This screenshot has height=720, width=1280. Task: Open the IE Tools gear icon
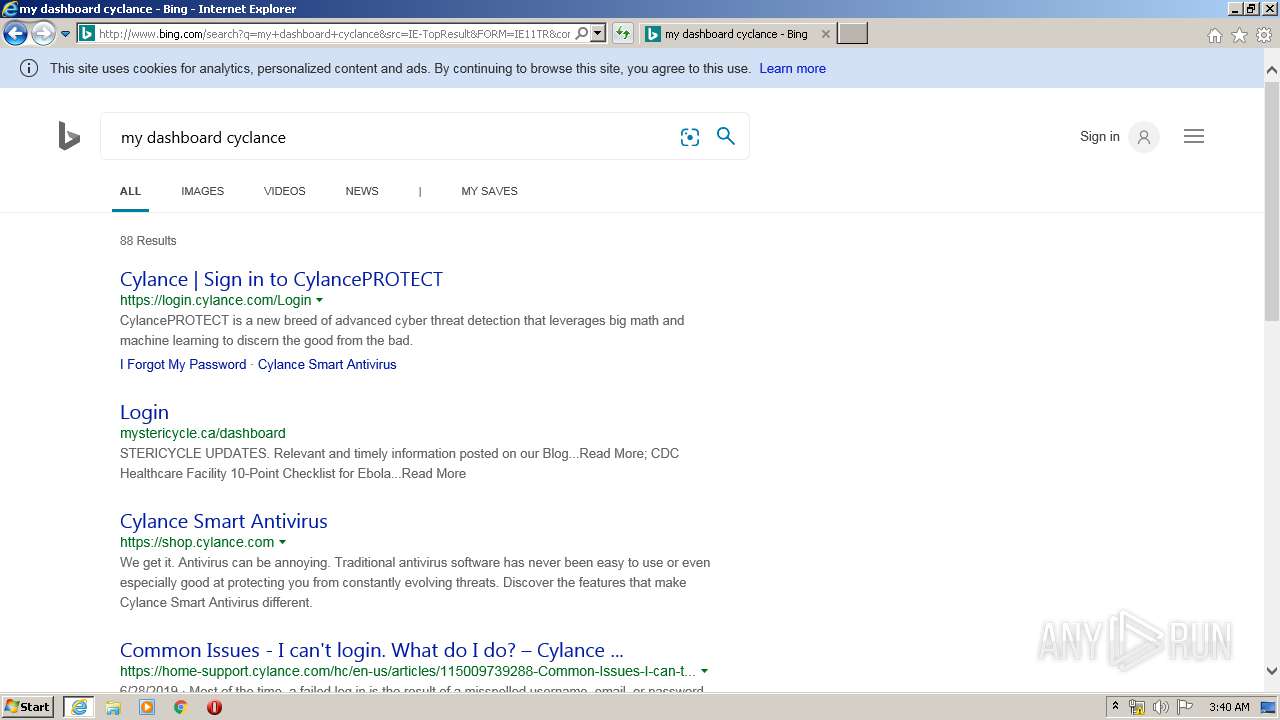click(1264, 35)
